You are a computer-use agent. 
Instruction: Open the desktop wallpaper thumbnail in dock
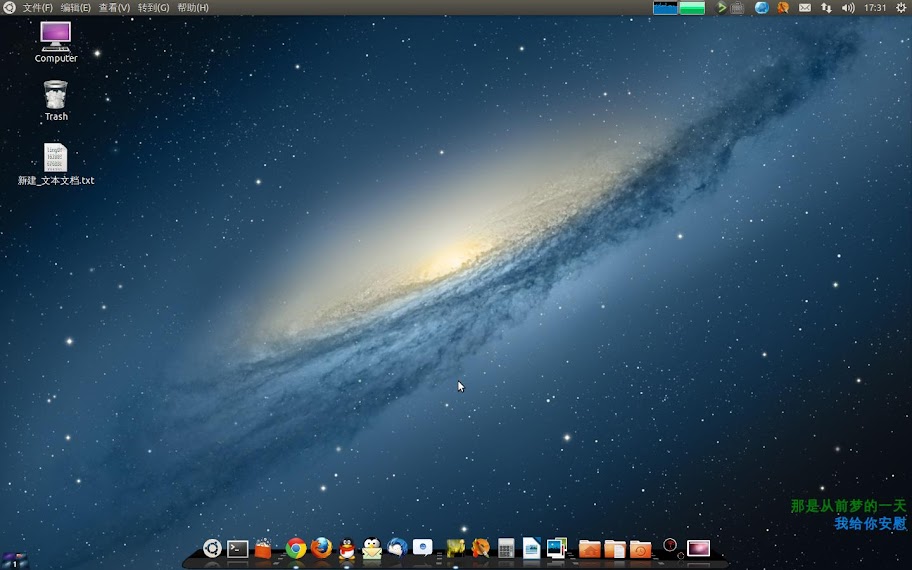(x=699, y=548)
